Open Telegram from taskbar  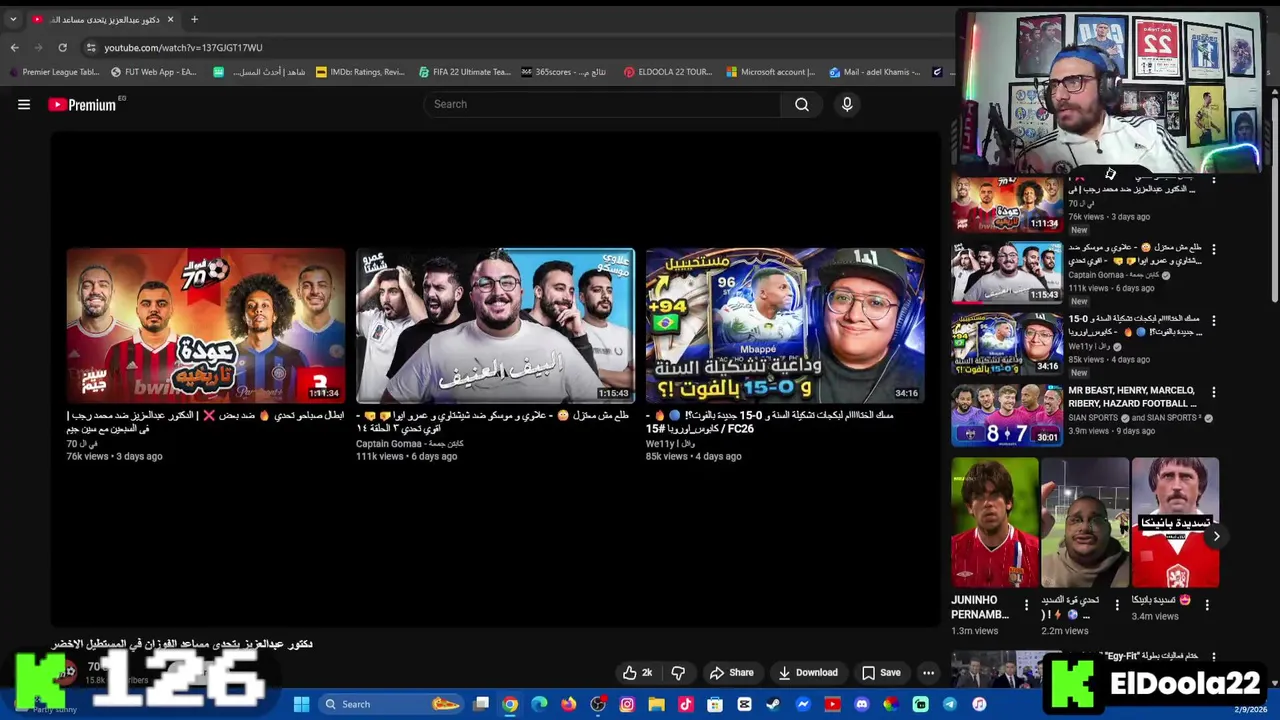coord(949,704)
